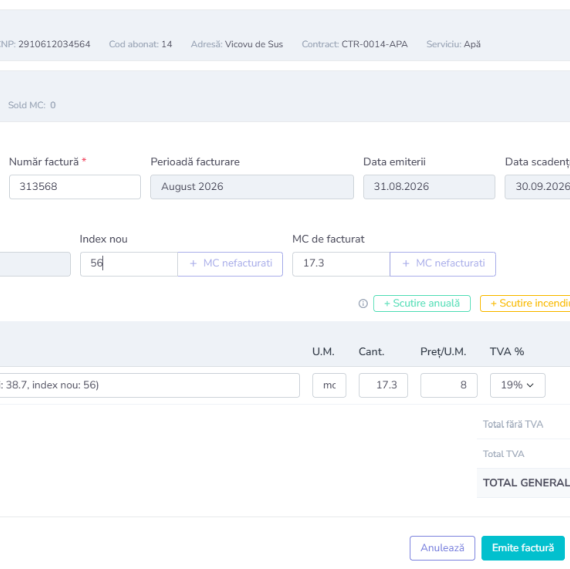
Task: Click the Data emiterii field 31.08.2026
Action: 429,187
